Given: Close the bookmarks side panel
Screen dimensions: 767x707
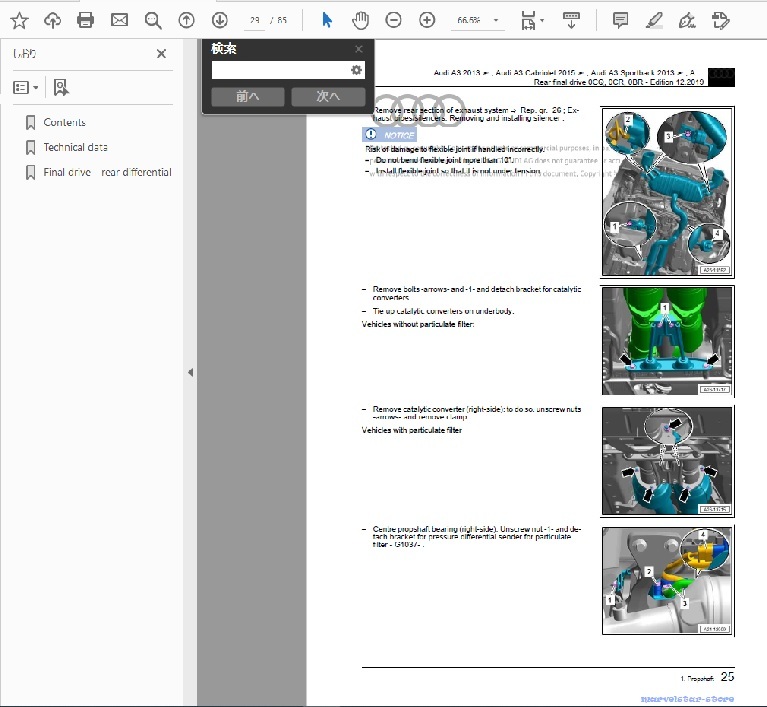Looking at the screenshot, I should coord(161,54).
